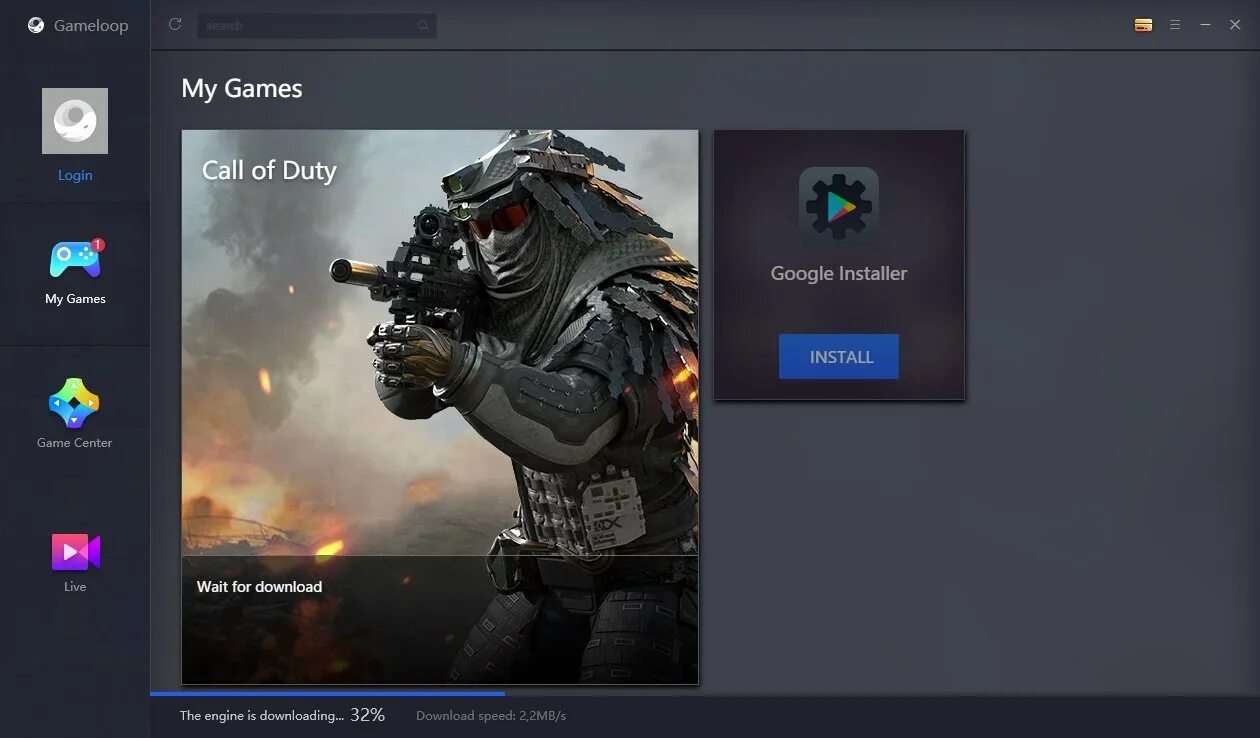Click the engine downloading status text

pos(262,716)
